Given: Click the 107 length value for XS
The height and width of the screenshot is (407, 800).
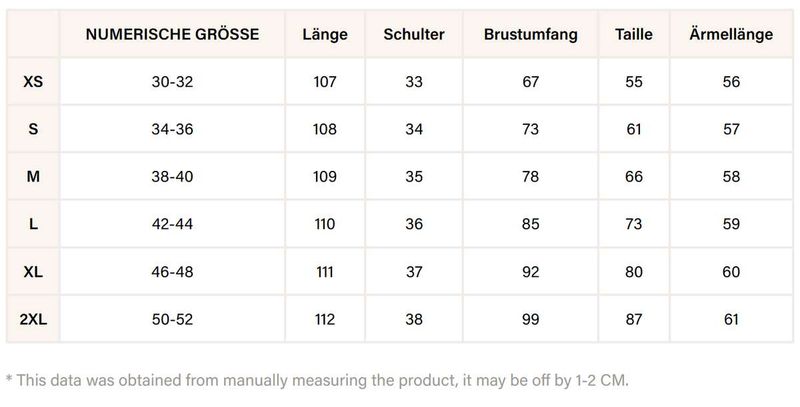Looking at the screenshot, I should coord(324,82).
